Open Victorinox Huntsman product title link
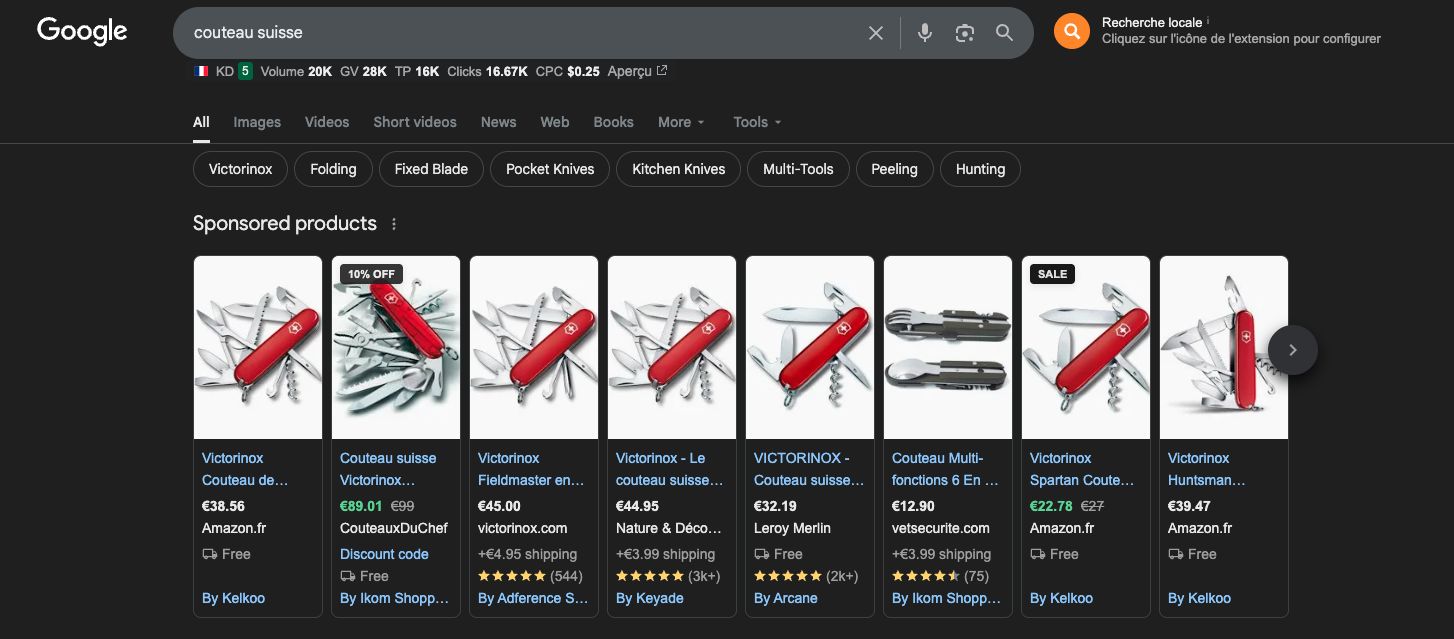Image resolution: width=1454 pixels, height=639 pixels. tap(1207, 469)
